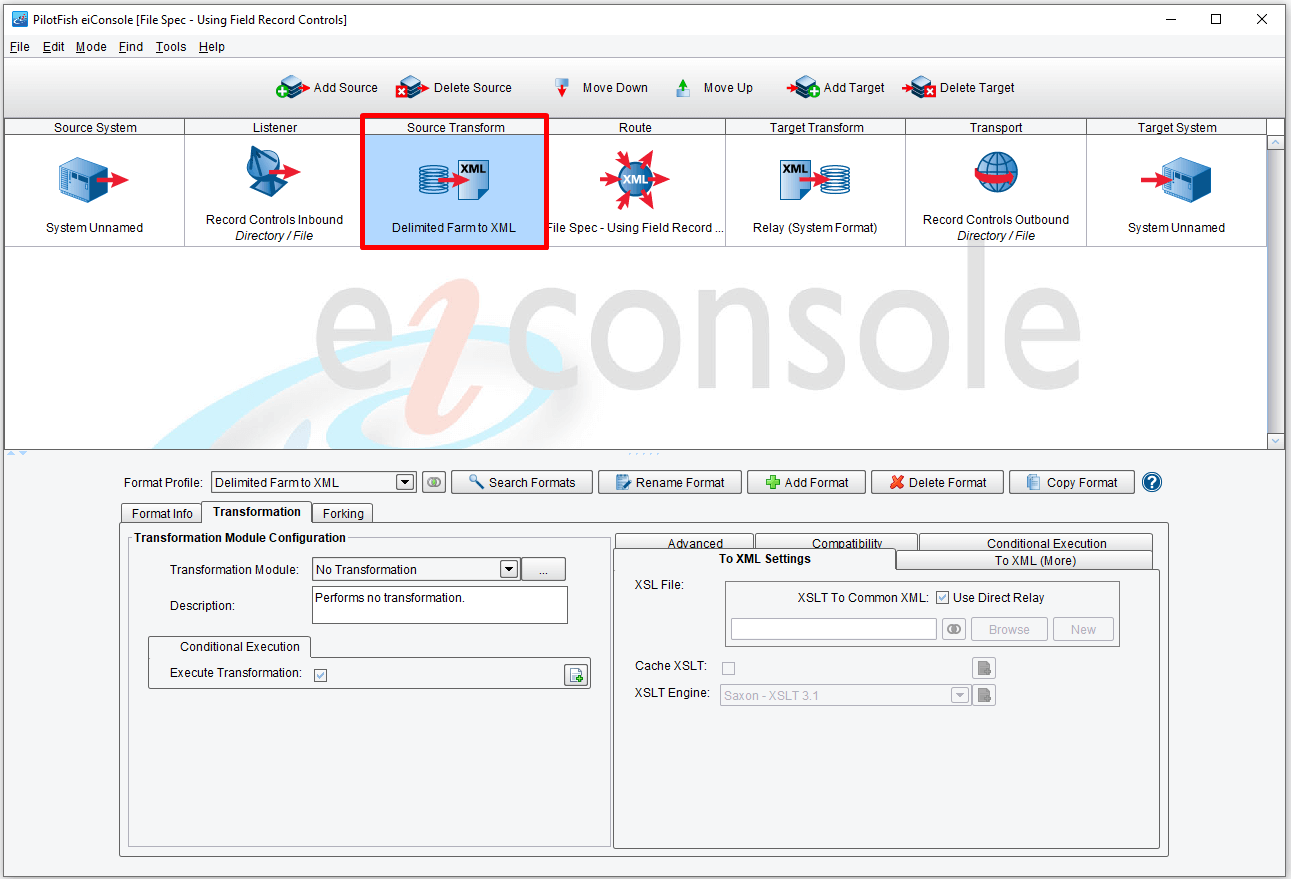Screen dimensions: 1291x879
Task: Open the Mode menu
Action: (x=91, y=47)
